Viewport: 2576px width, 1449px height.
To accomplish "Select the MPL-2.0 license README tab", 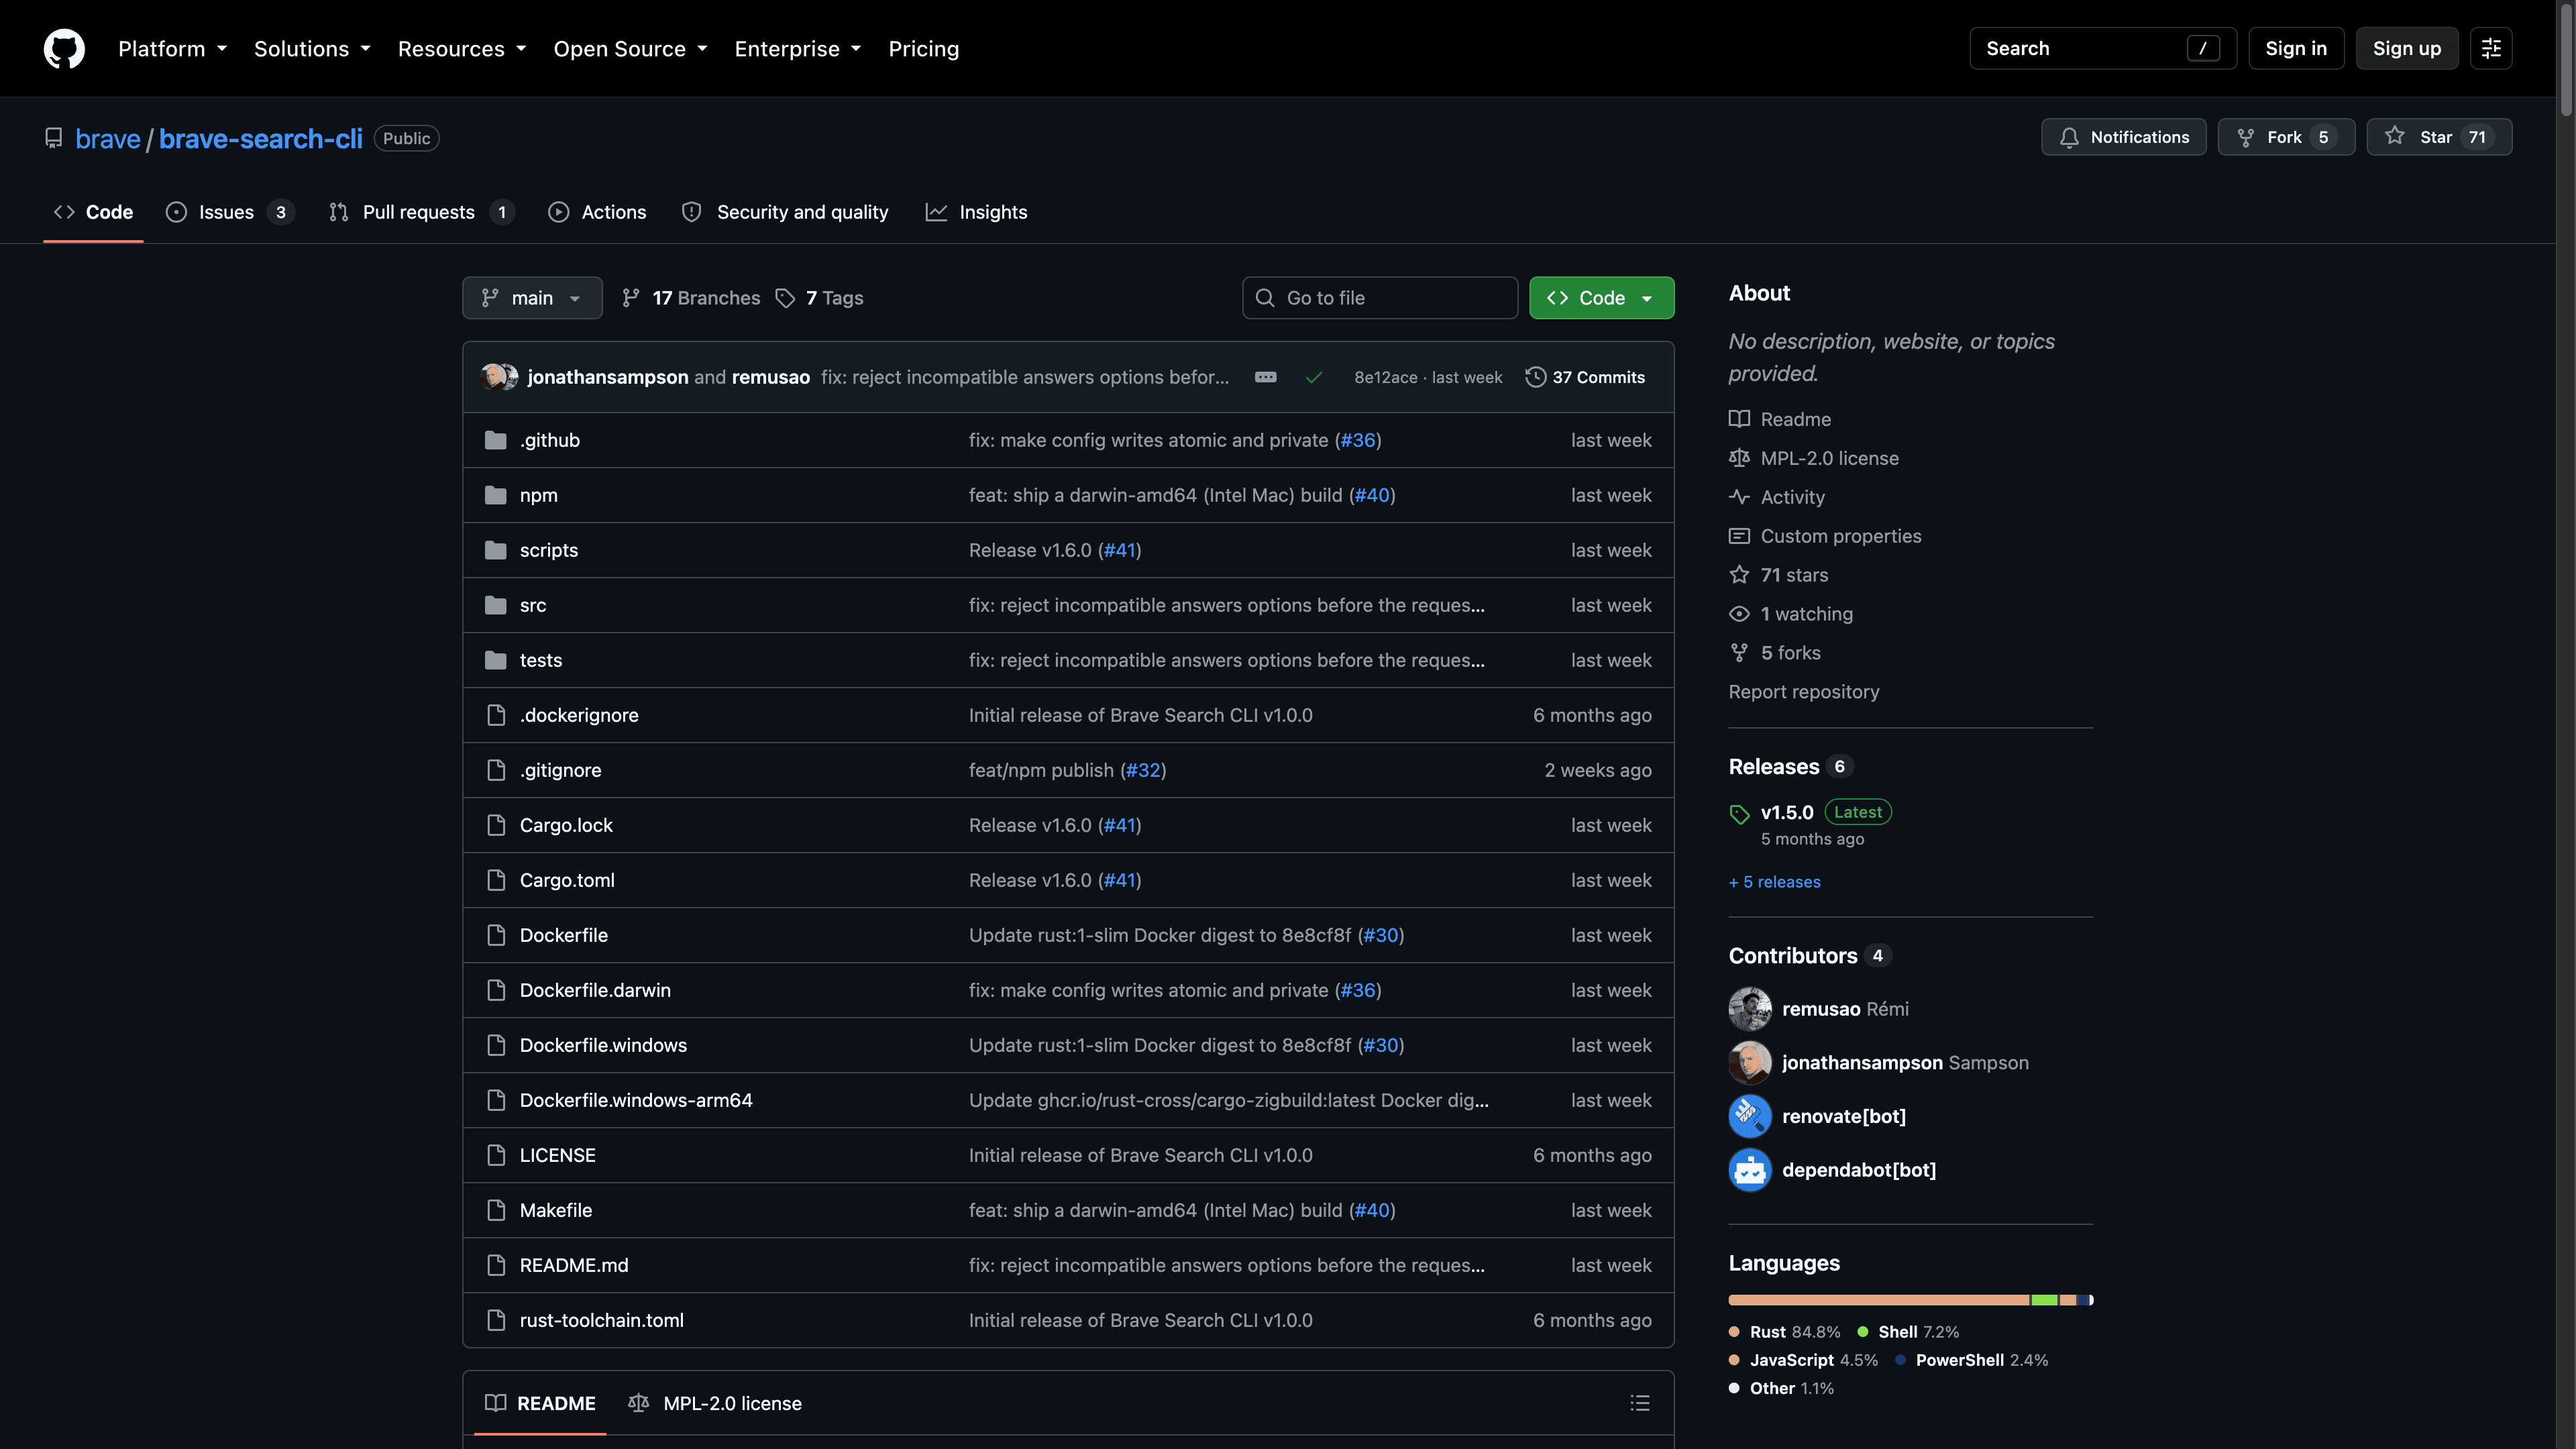I will point(715,1403).
